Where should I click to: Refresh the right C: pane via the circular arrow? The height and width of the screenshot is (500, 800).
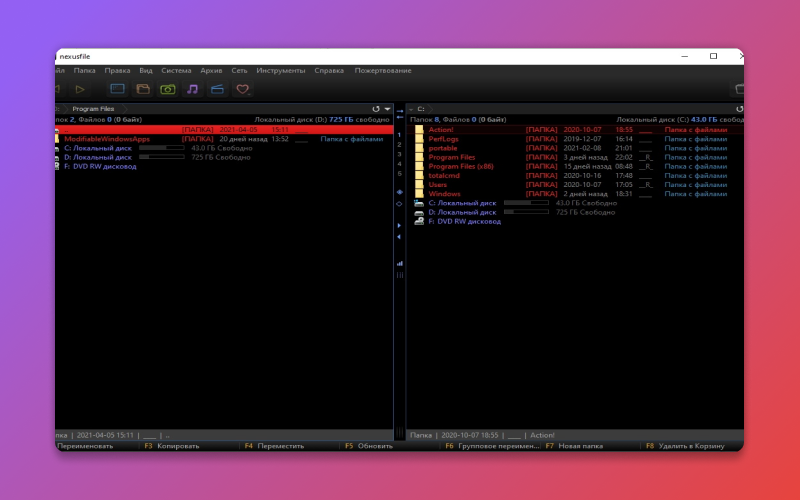tap(739, 109)
